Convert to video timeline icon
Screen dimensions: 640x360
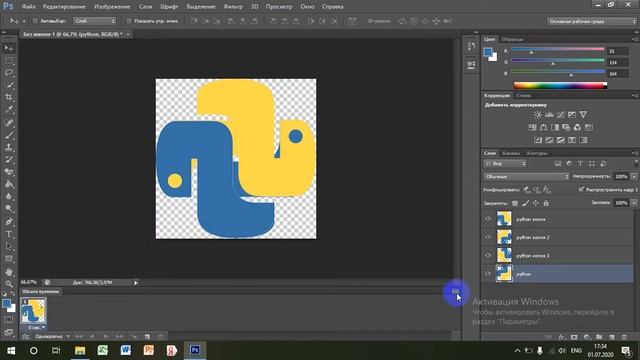coord(26,337)
